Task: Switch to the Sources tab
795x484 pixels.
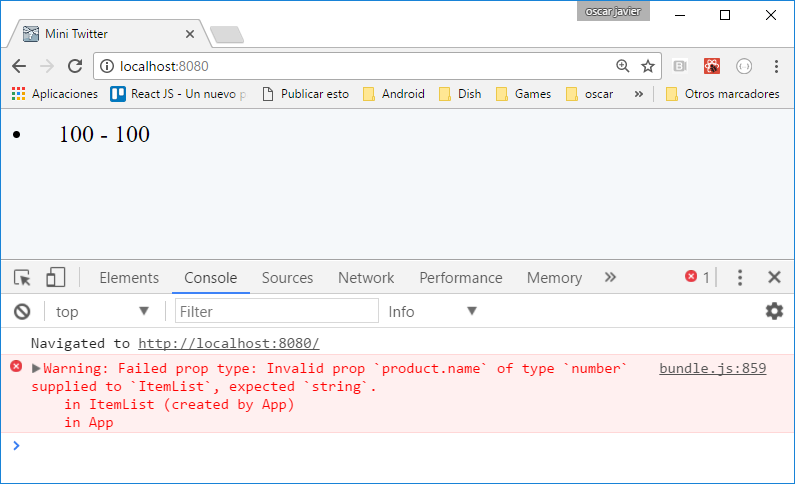Action: [287, 278]
